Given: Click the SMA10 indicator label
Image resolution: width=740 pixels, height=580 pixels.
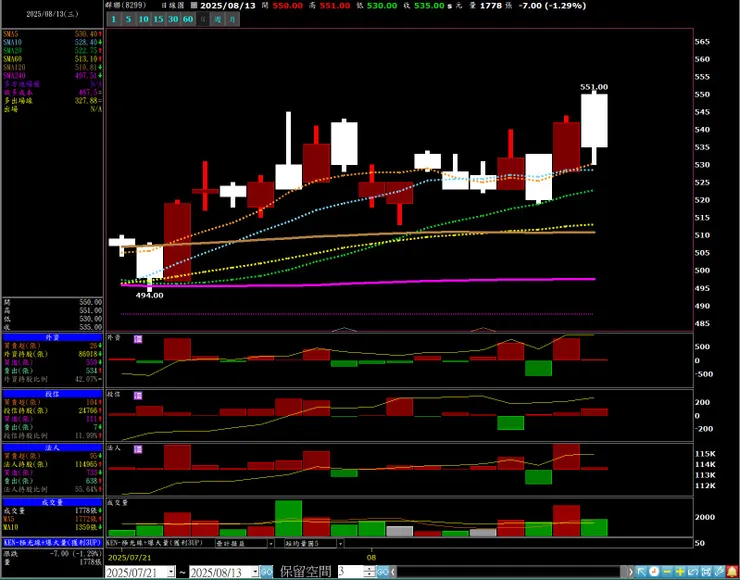Looking at the screenshot, I should [12, 42].
